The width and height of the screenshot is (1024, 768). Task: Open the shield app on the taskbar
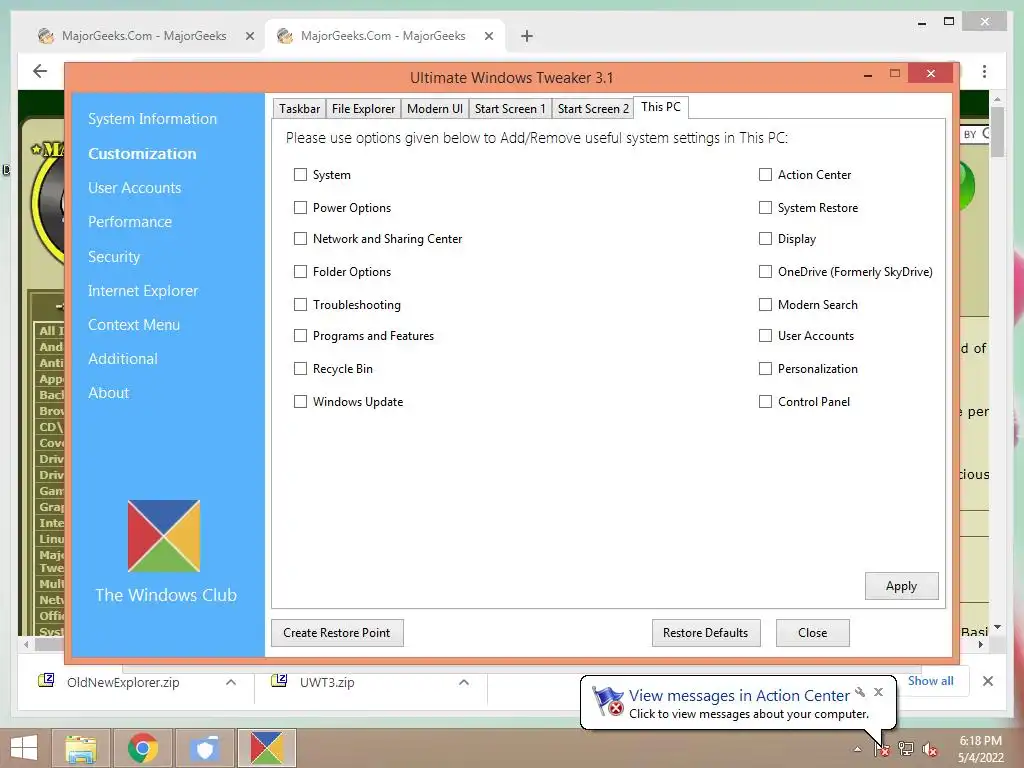[x=204, y=748]
